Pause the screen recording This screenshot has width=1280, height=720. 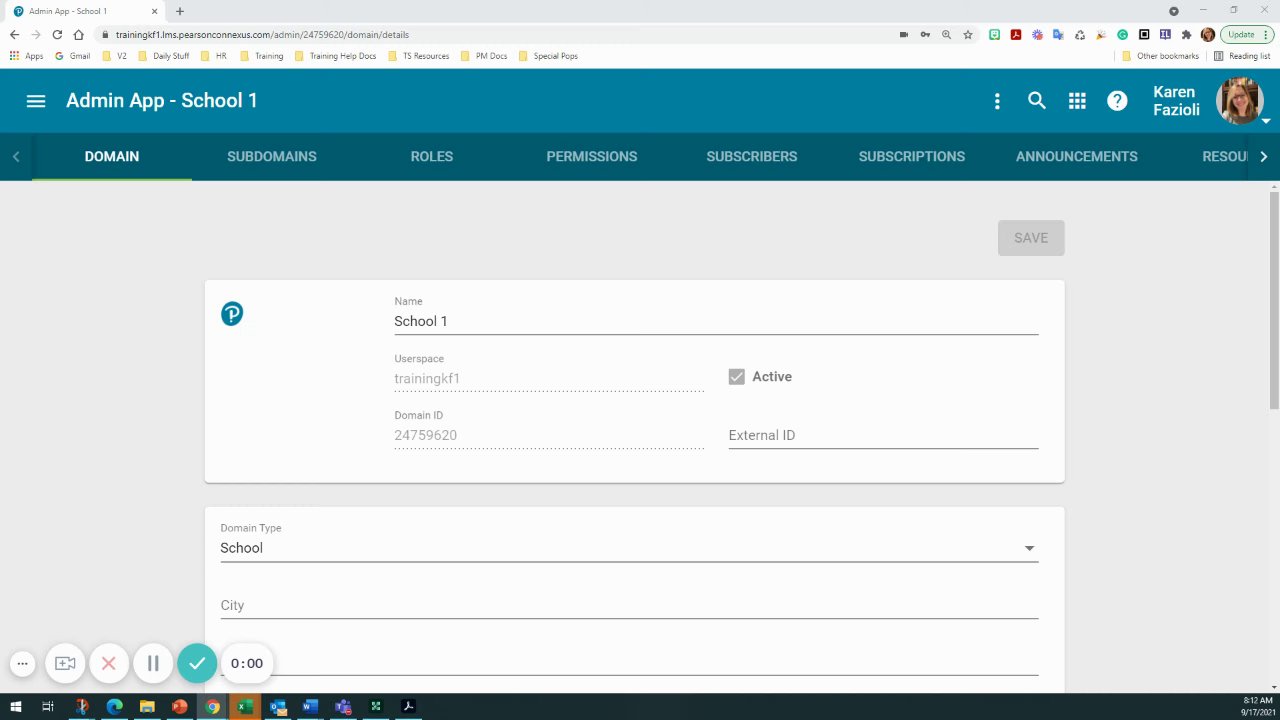tap(153, 663)
